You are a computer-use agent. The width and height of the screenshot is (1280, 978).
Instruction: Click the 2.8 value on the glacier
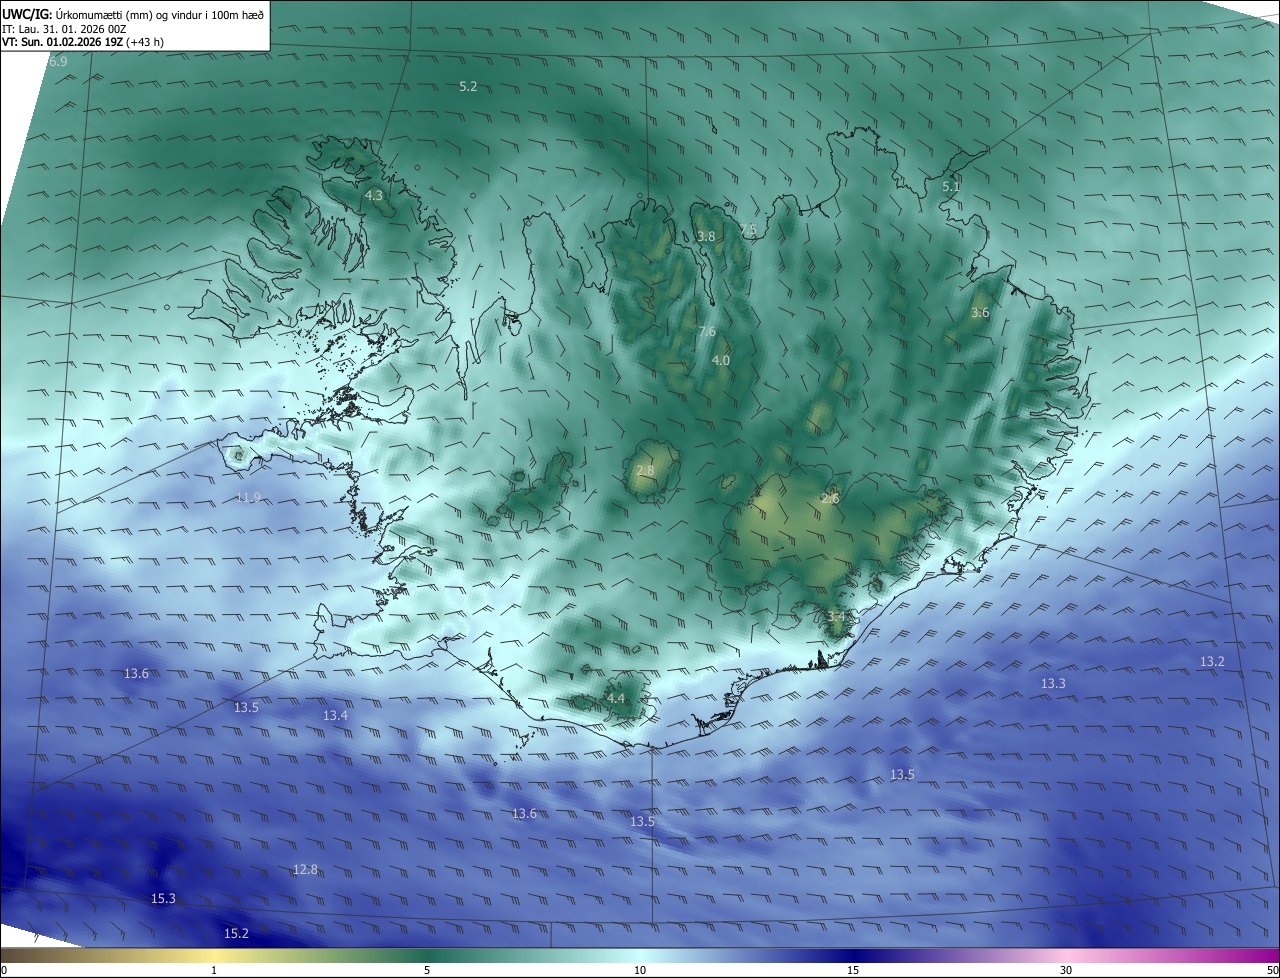(x=645, y=470)
